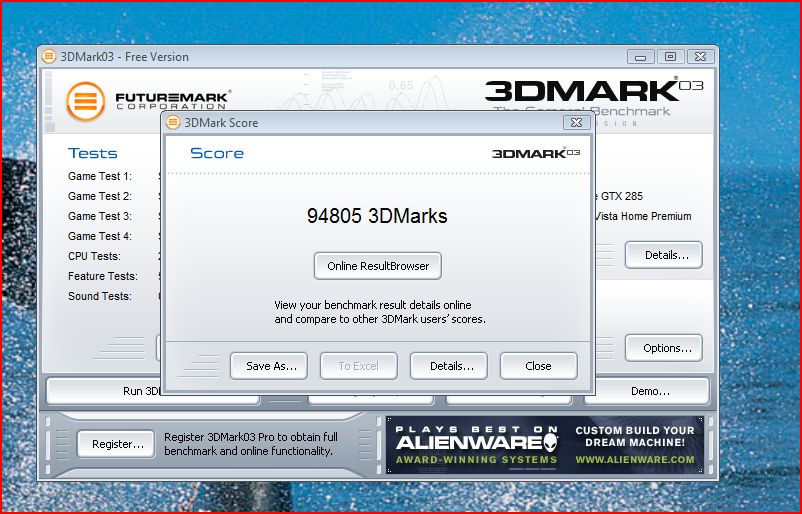Image resolution: width=802 pixels, height=514 pixels.
Task: Click the Game Test 3 label
Action: click(x=100, y=216)
